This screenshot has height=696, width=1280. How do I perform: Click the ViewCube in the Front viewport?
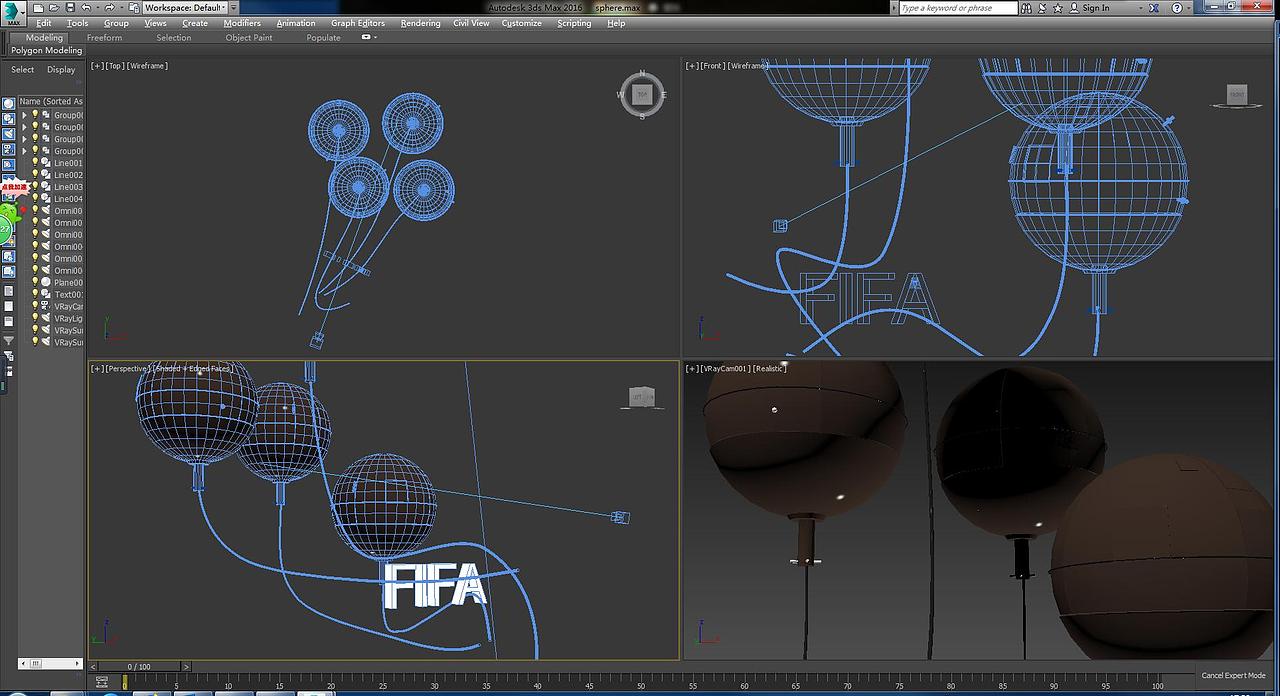tap(1237, 96)
